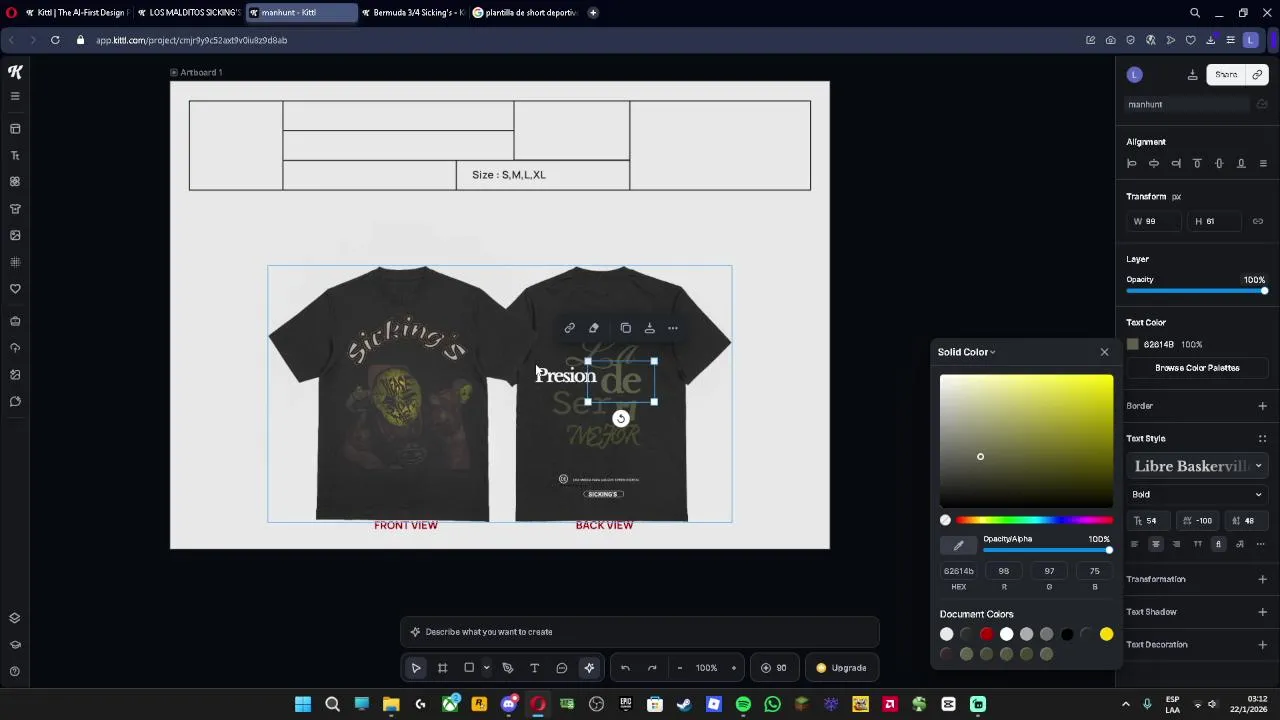The image size is (1280, 720).
Task: Expand the Border section
Action: click(1262, 406)
